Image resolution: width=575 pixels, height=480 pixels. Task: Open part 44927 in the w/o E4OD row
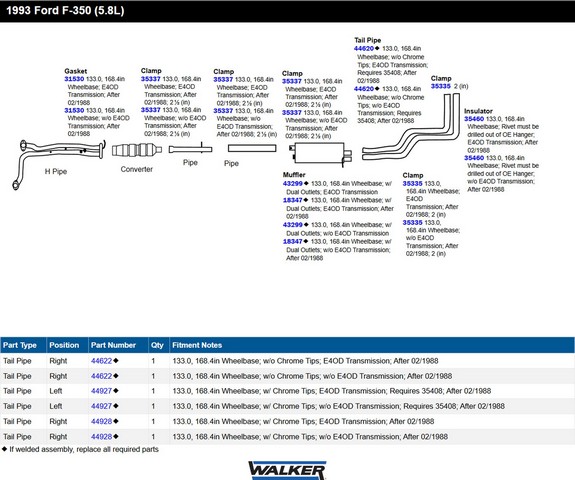pyautogui.click(x=102, y=406)
